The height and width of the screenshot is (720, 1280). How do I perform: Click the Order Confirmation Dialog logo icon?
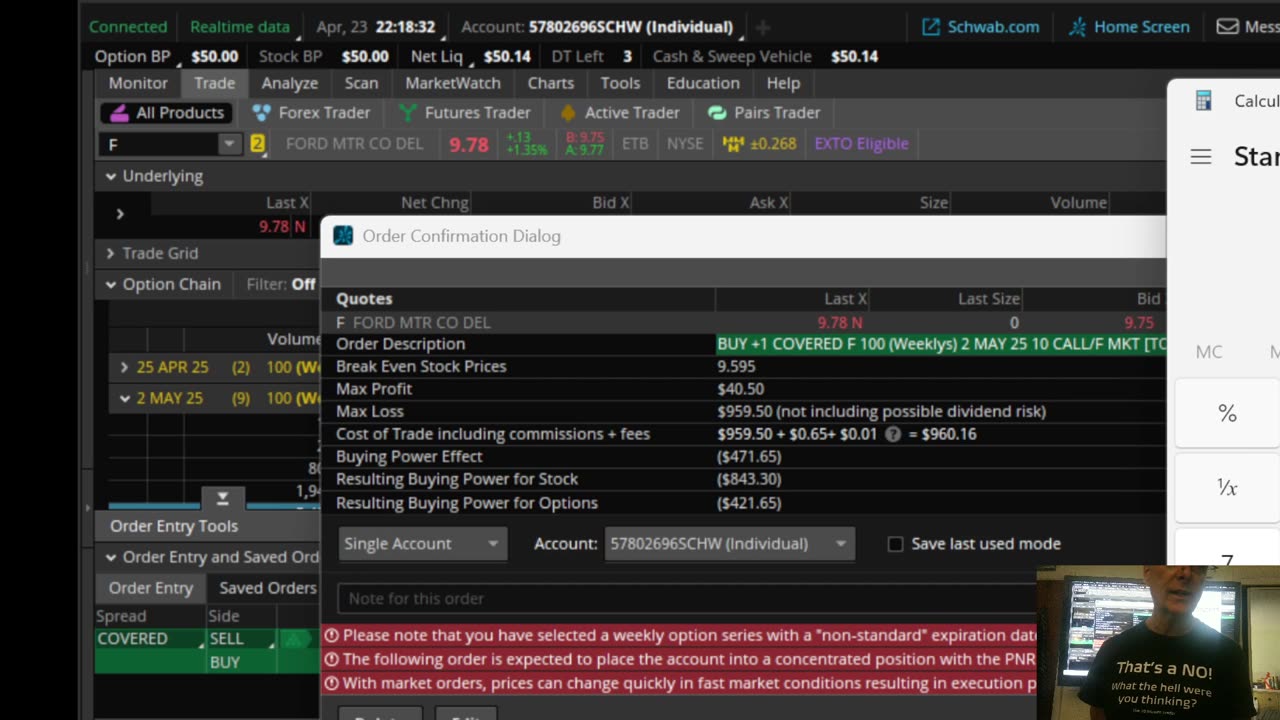tap(343, 236)
